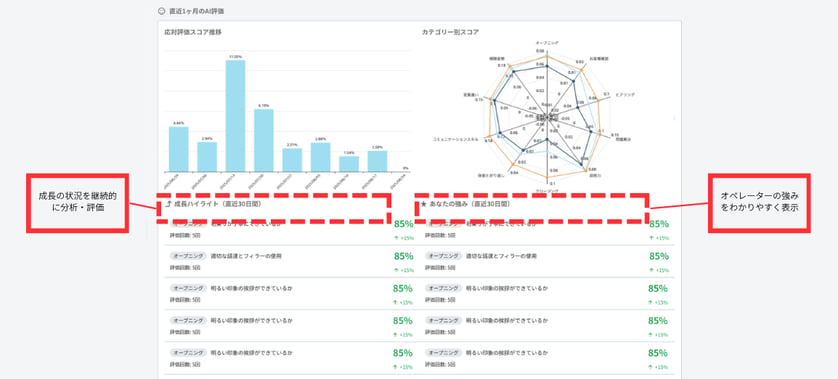Image resolution: width=838 pixels, height=379 pixels.
Task: Click the 成長ハイライト(直近30日間) heading
Action: [x=218, y=204]
